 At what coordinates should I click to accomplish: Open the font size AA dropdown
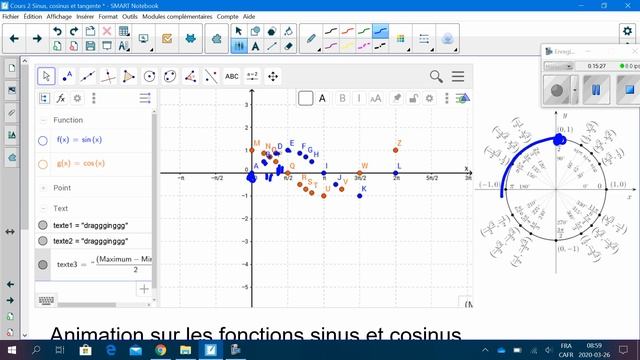tap(376, 98)
